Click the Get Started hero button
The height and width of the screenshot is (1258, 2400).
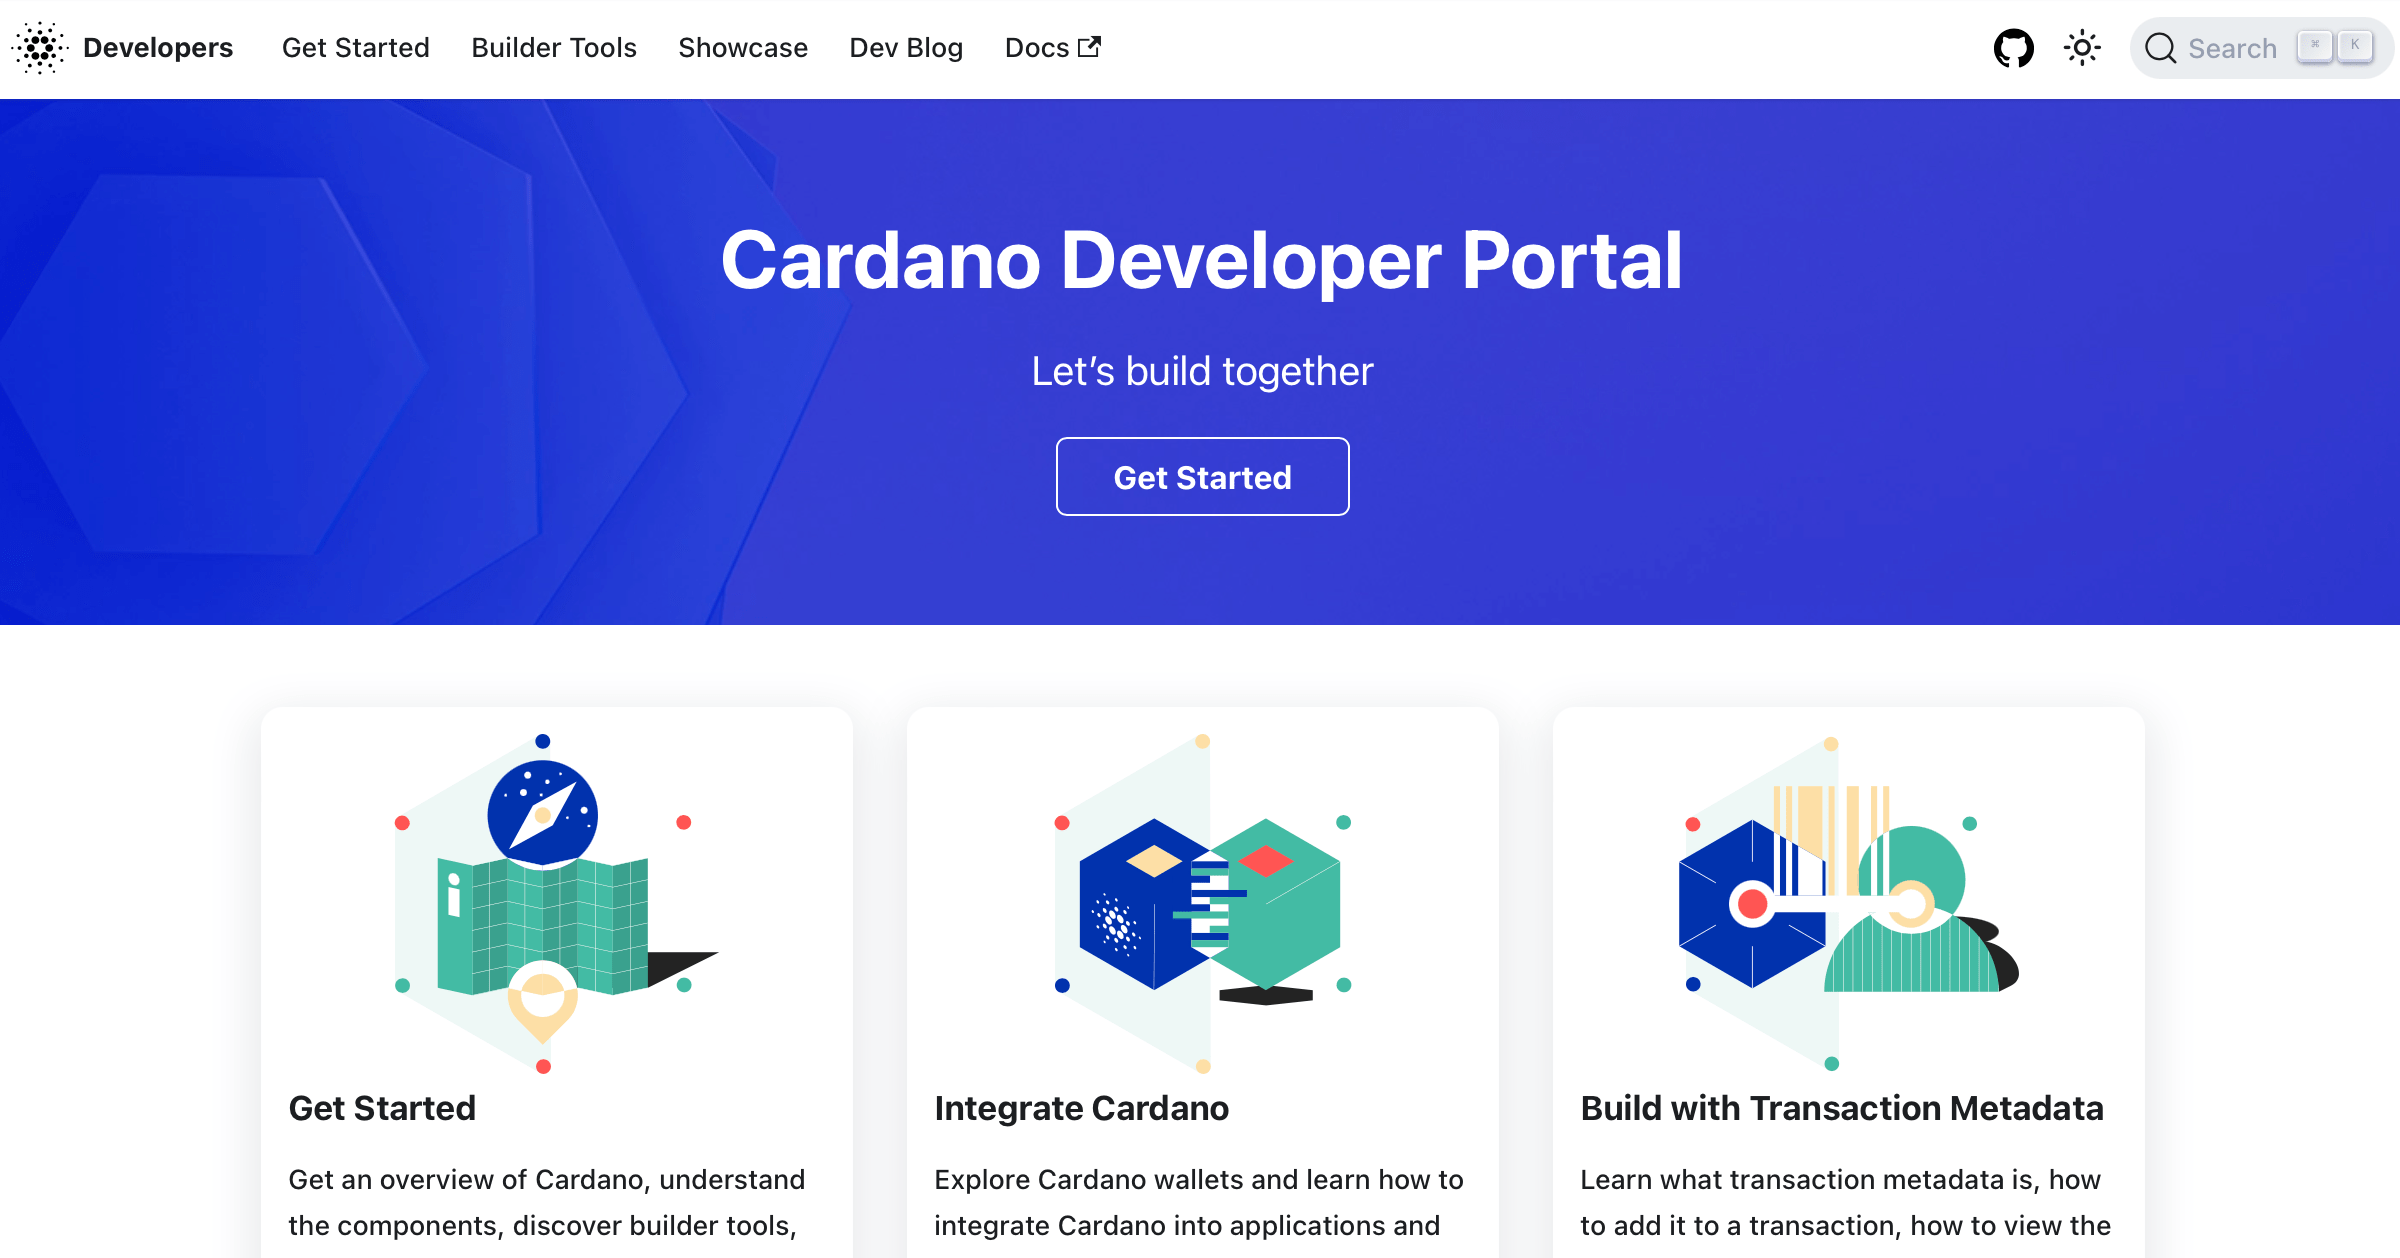tap(1202, 476)
